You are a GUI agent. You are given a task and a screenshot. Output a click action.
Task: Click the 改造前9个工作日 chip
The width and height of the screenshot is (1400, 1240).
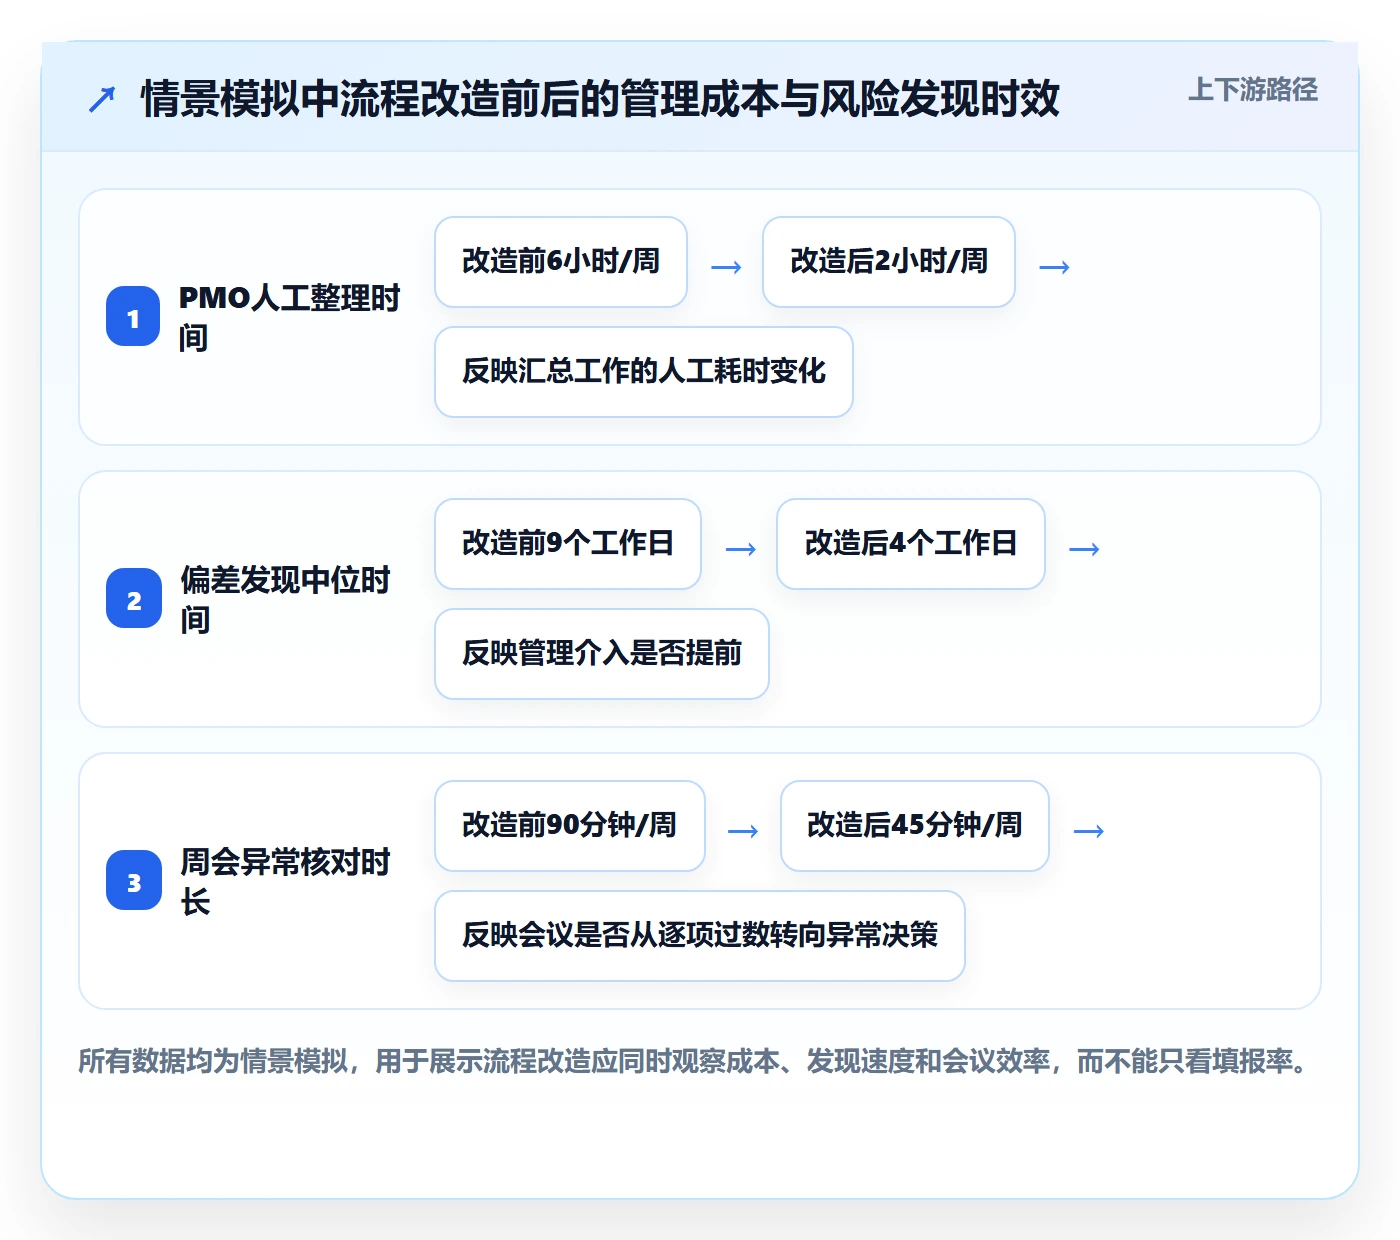[x=568, y=544]
